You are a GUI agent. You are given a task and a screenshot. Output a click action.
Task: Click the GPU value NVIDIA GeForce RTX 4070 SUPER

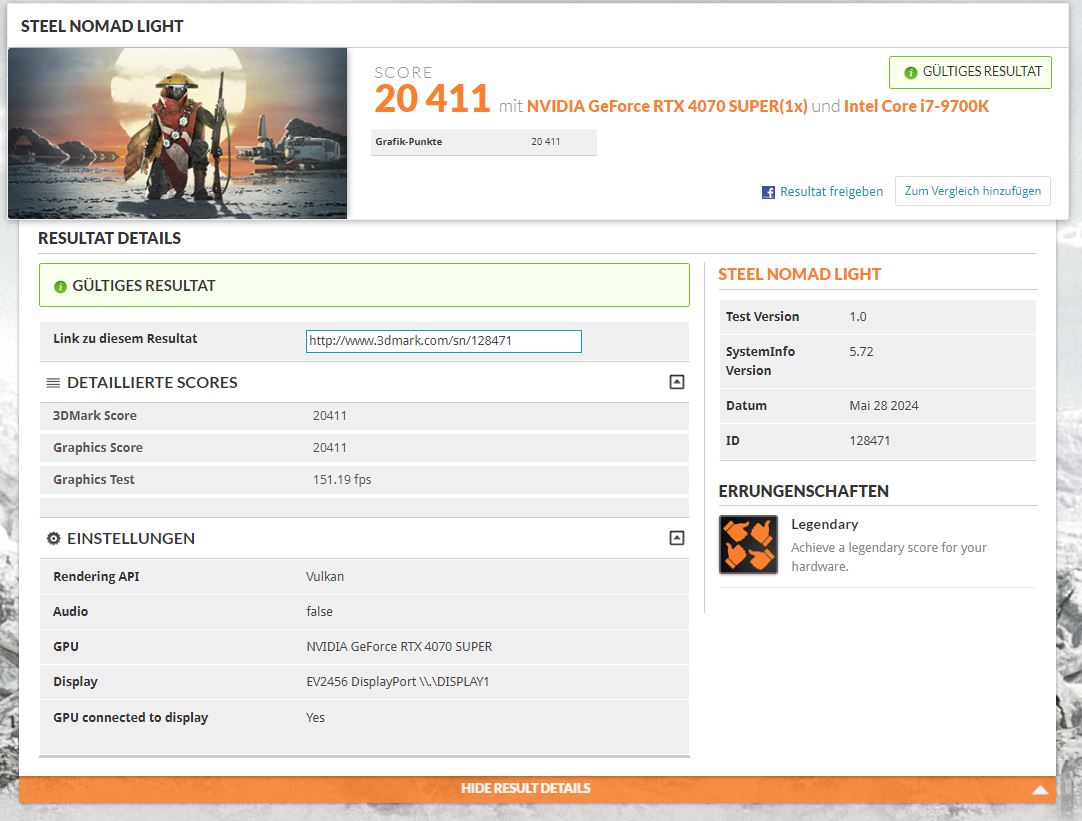click(399, 647)
